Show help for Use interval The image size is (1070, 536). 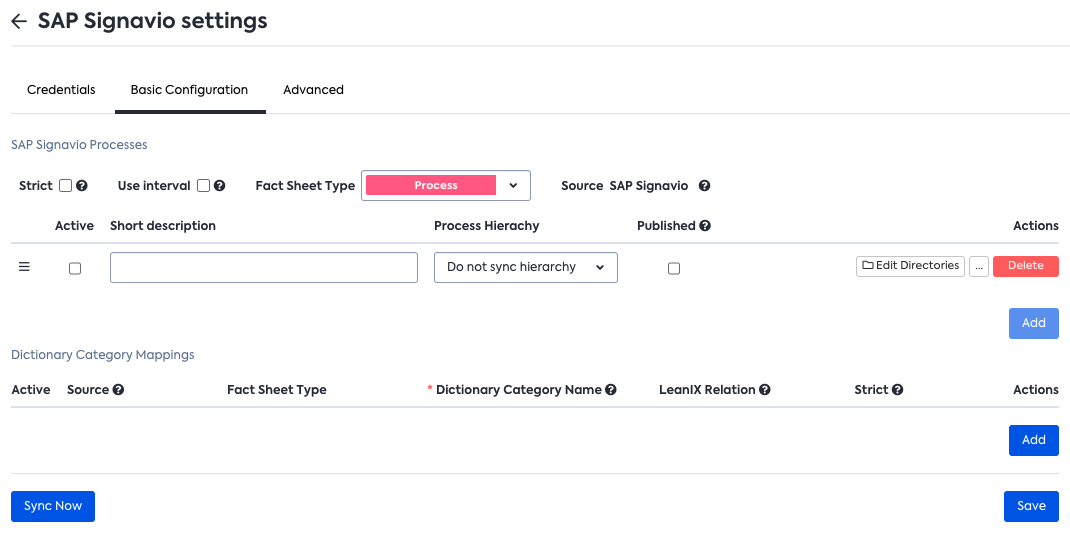coord(220,186)
